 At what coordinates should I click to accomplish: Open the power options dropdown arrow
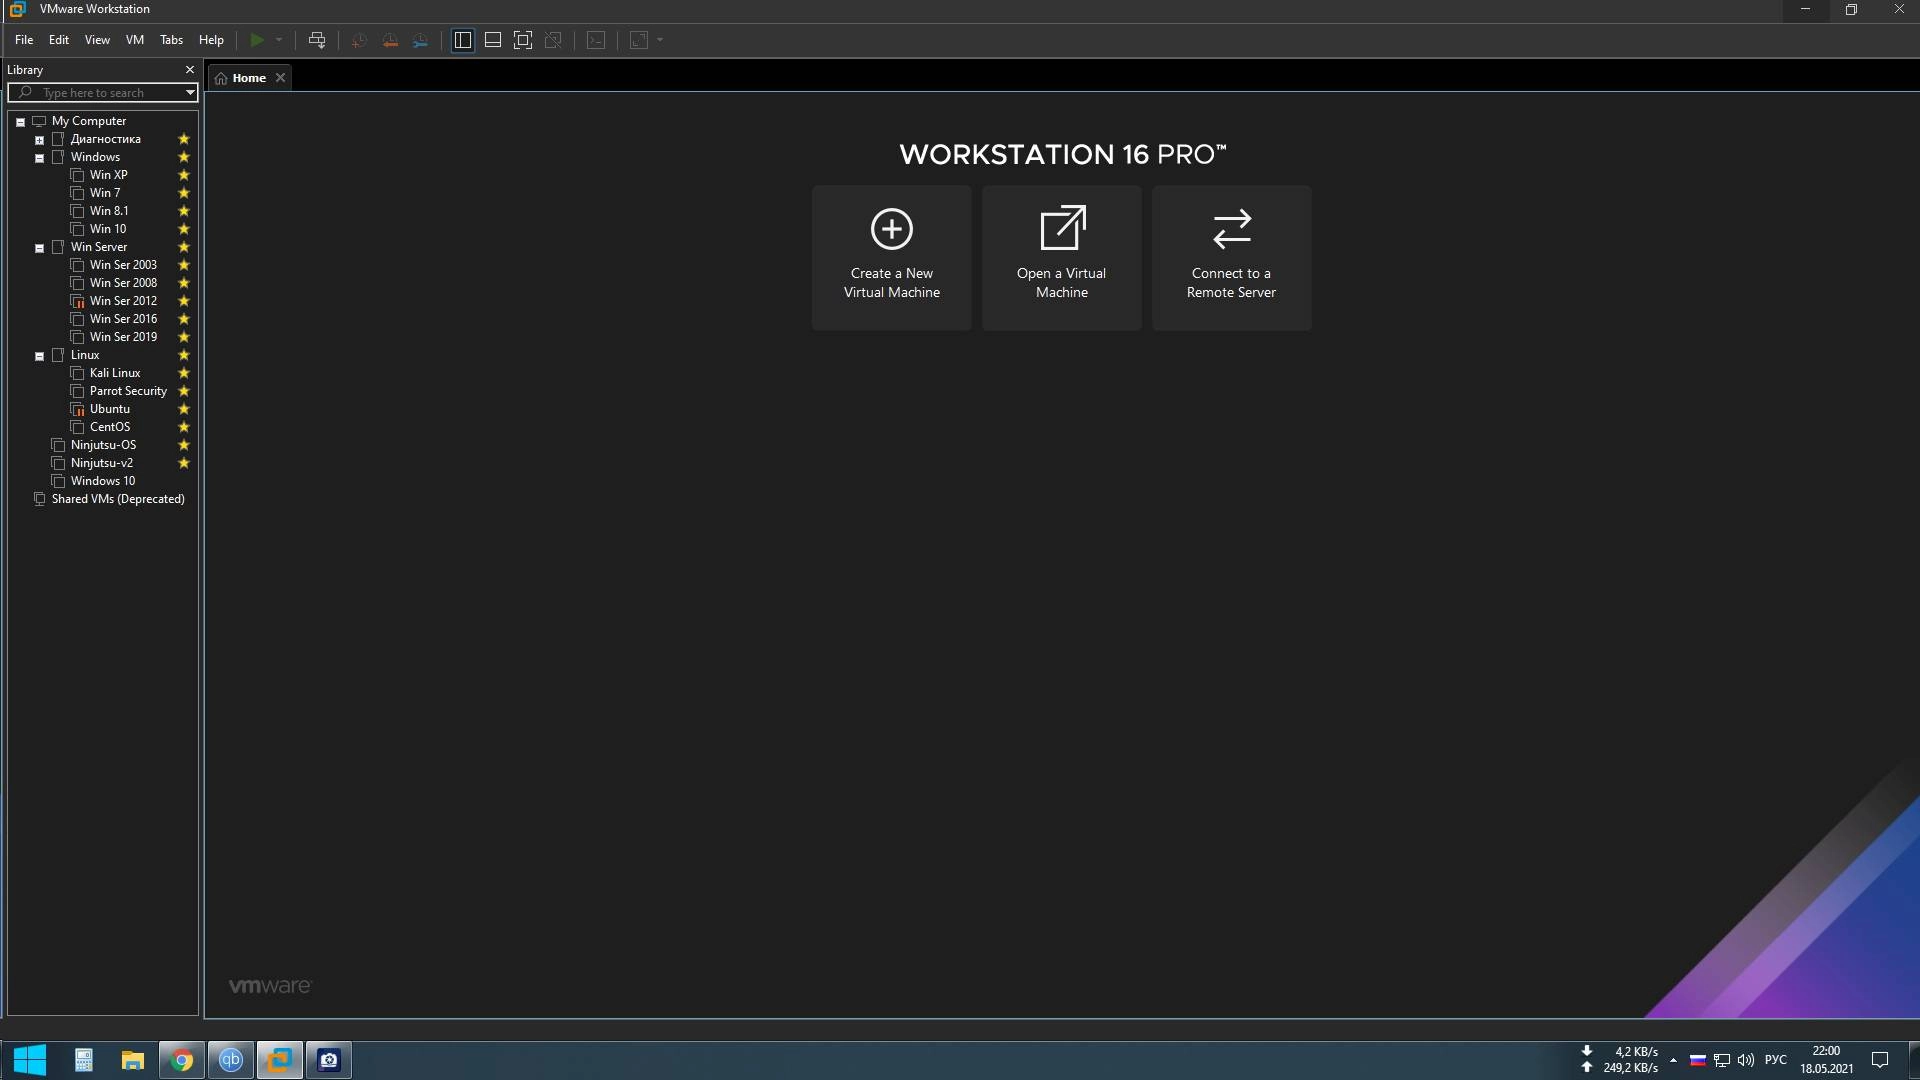[x=279, y=40]
